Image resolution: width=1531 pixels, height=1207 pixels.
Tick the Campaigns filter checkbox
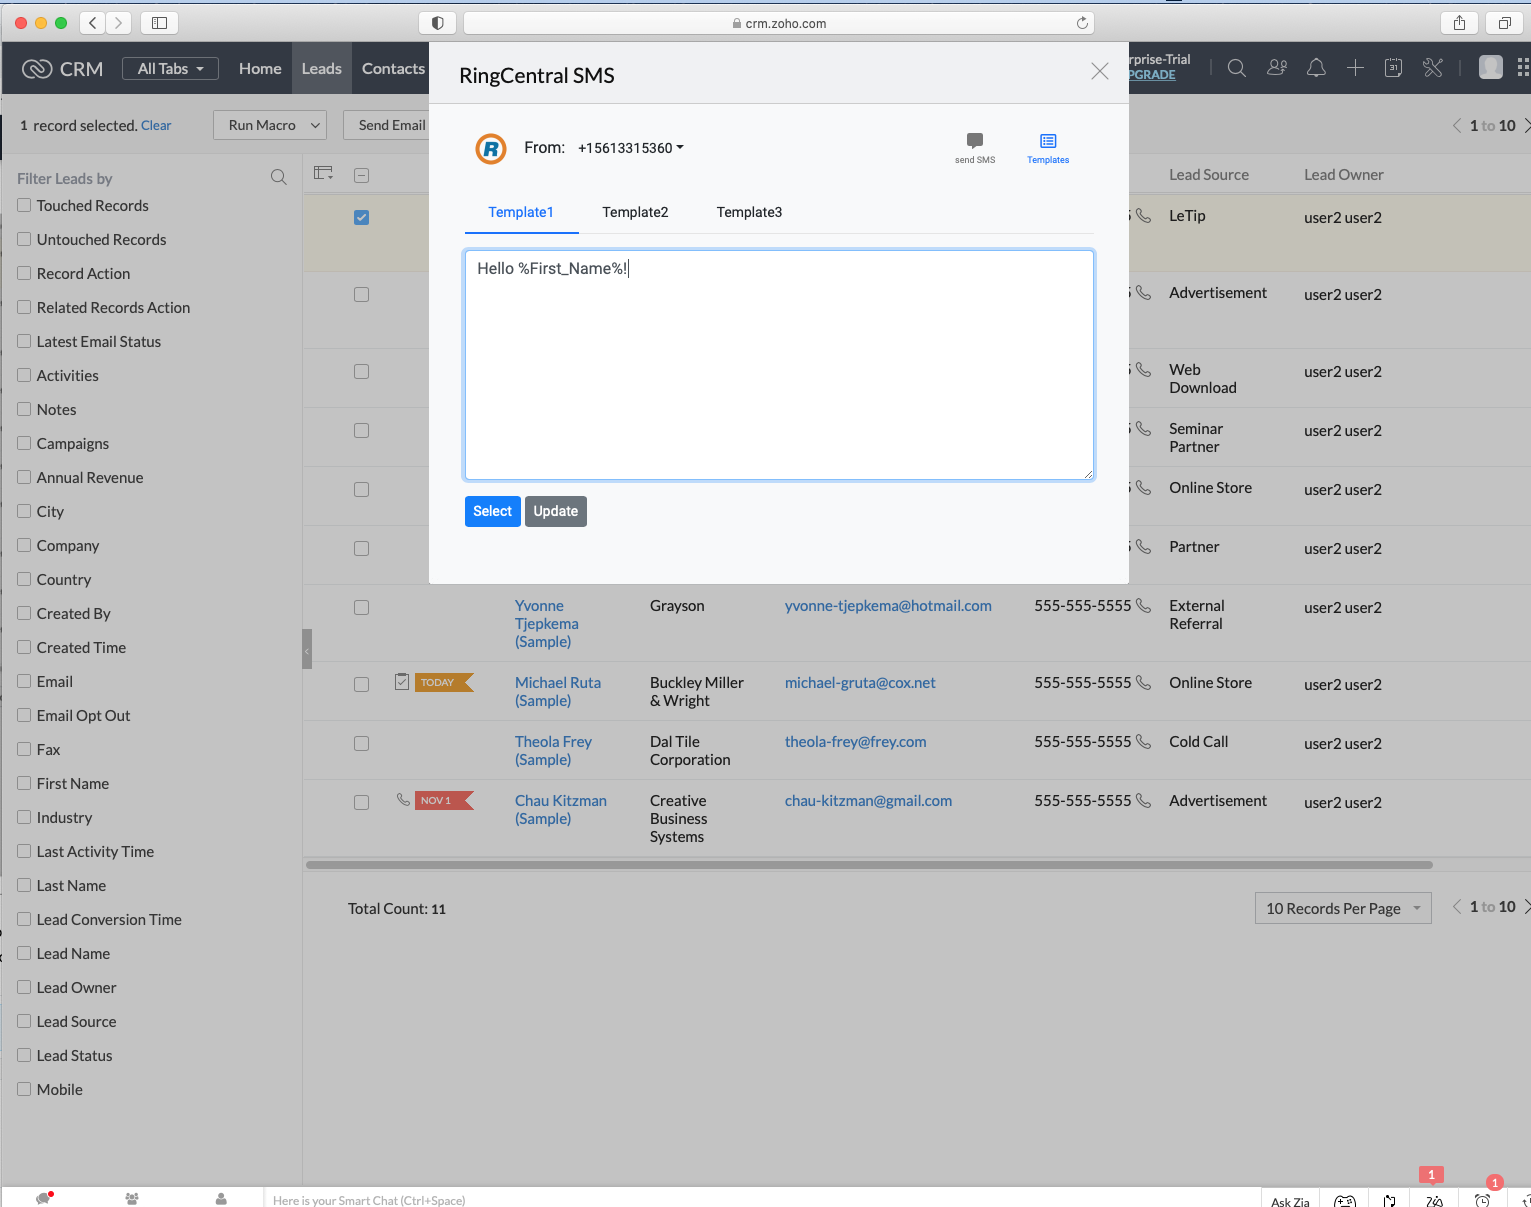[x=24, y=443]
